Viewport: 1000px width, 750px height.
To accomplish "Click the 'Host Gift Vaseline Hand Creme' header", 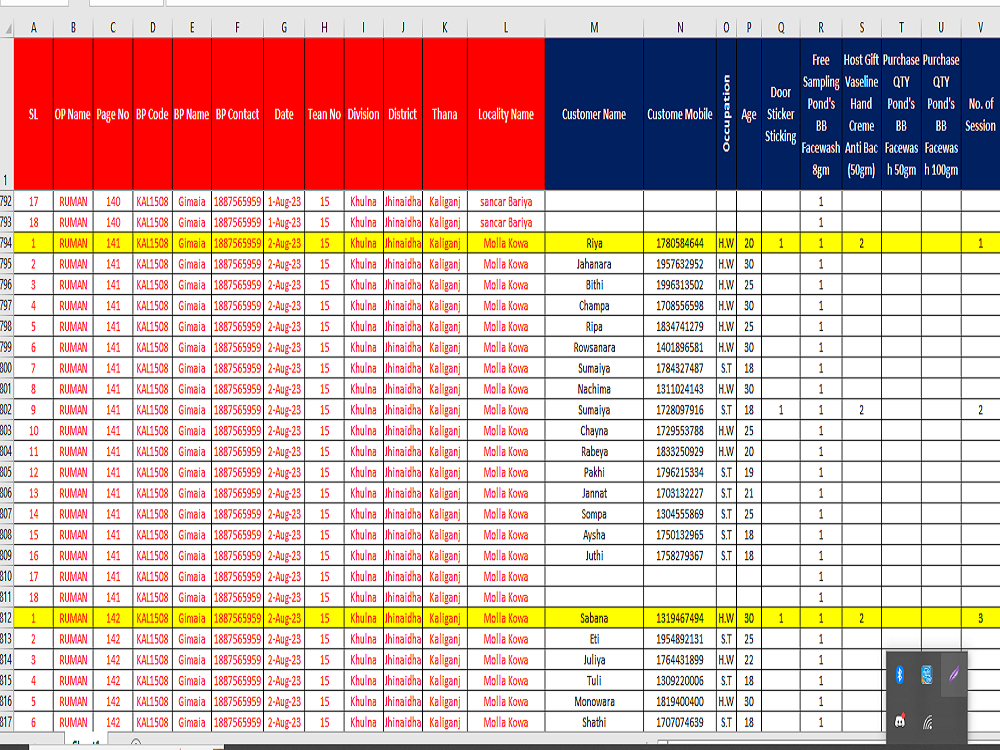I will [x=862, y=114].
